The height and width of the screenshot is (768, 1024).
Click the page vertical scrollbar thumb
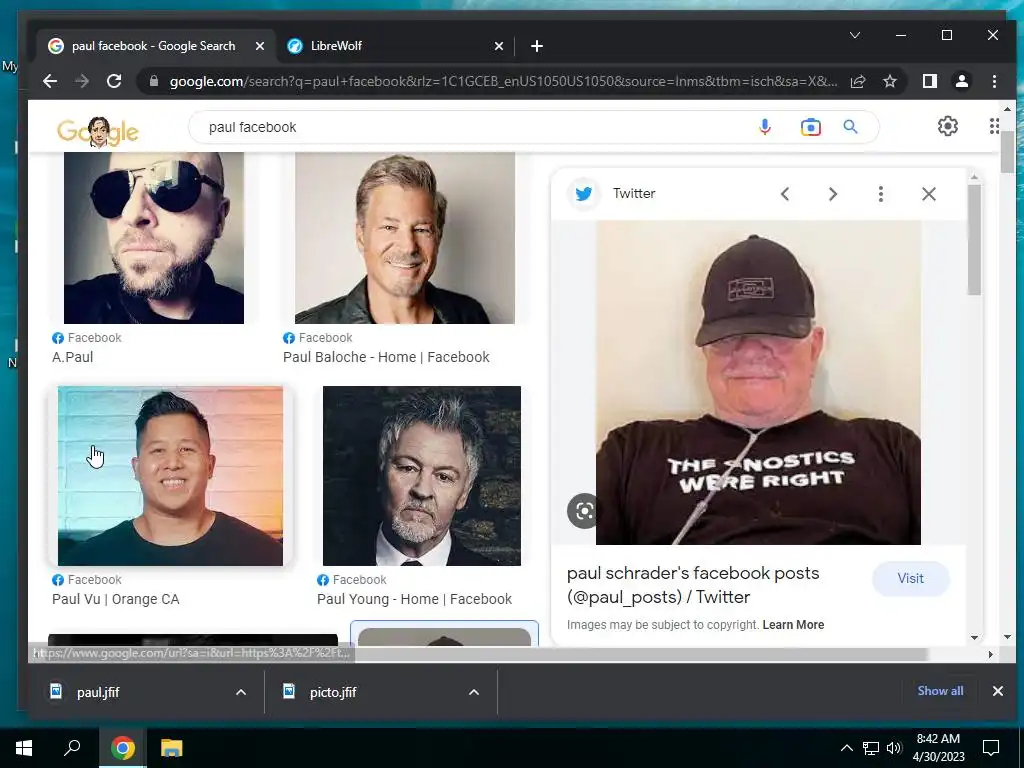[x=1007, y=152]
